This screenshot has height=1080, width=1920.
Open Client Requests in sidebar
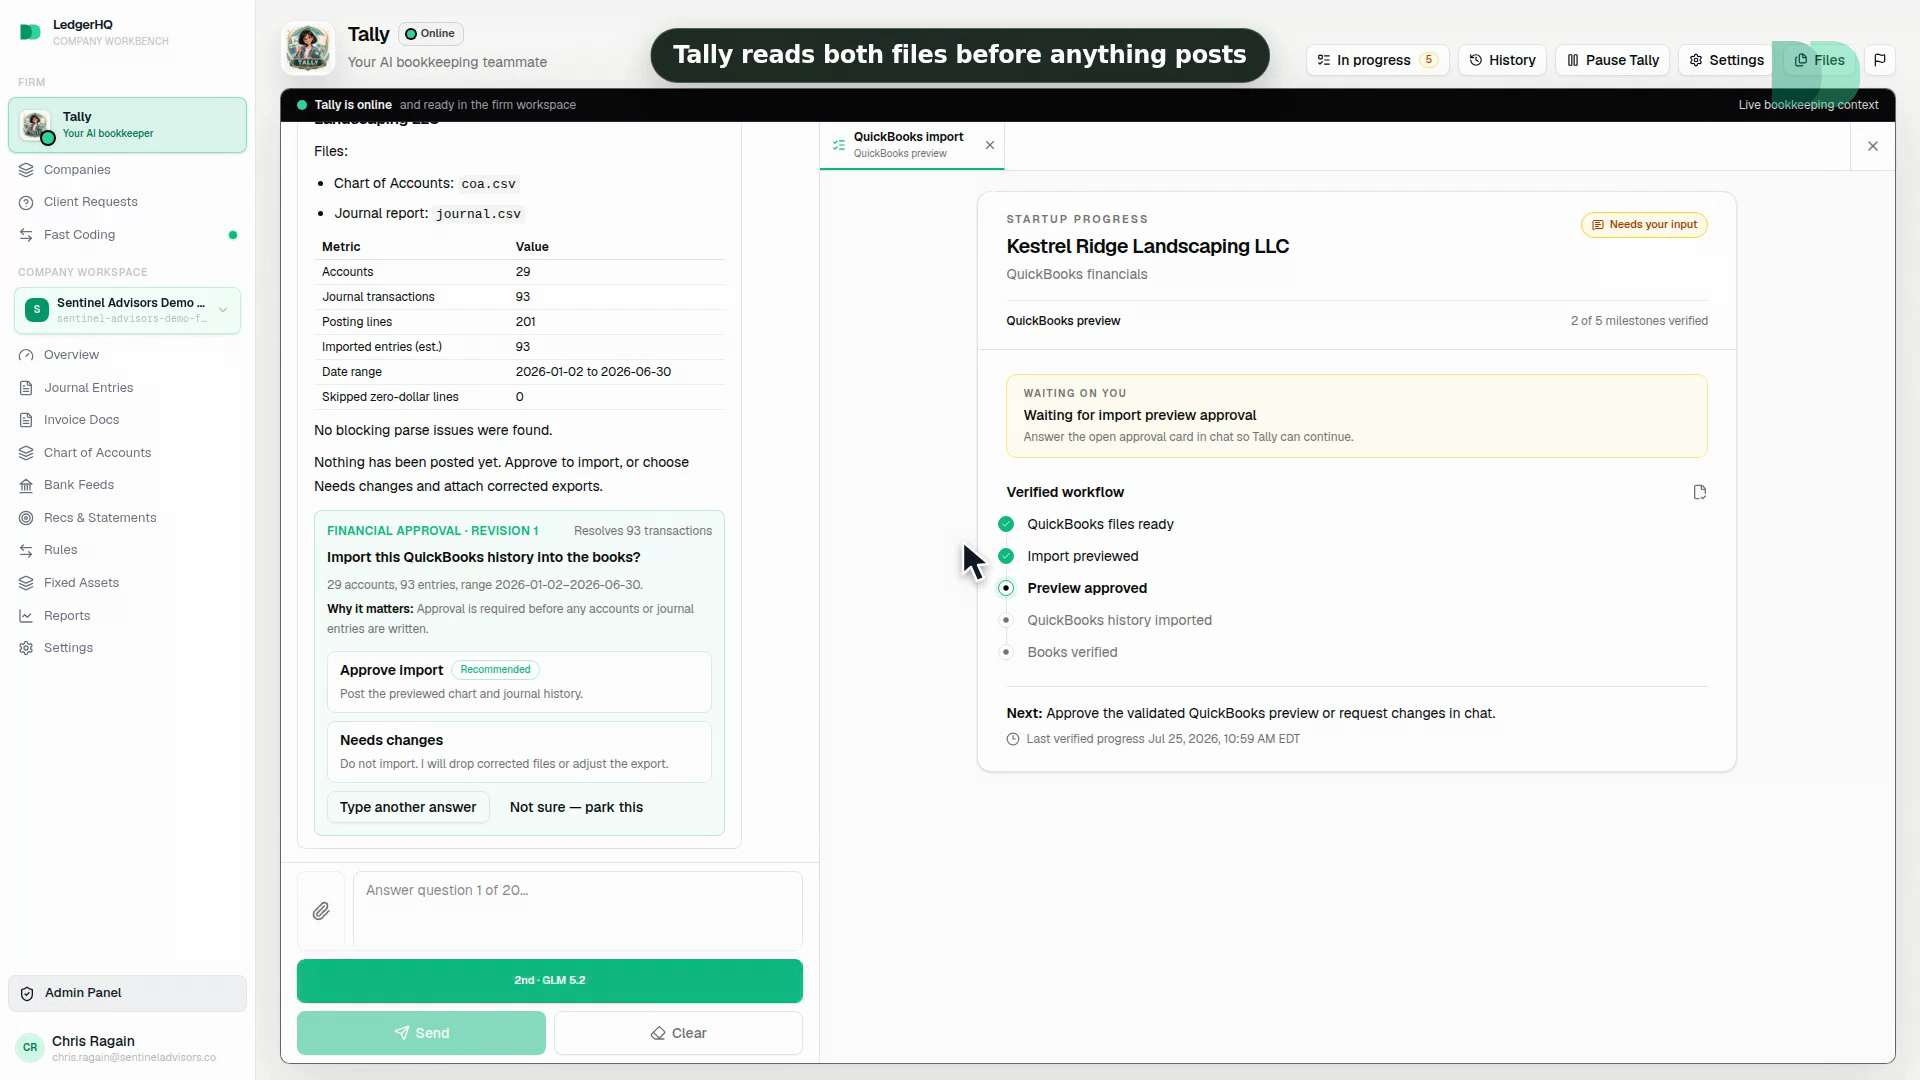click(91, 202)
